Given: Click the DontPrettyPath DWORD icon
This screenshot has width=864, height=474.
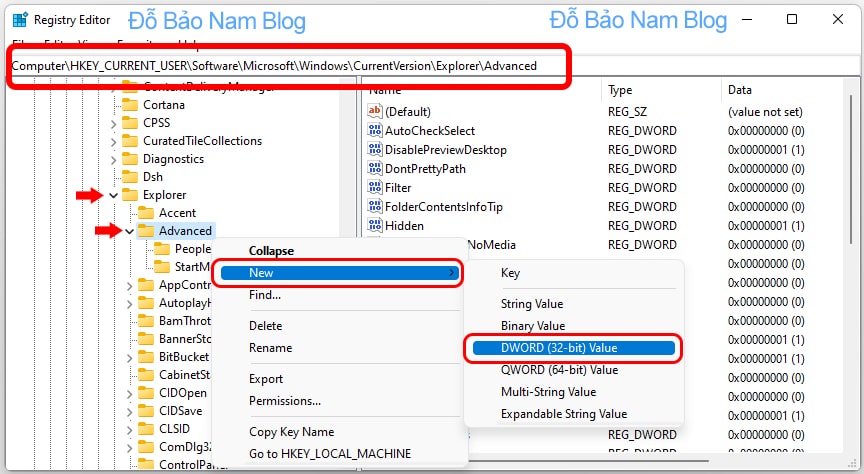Looking at the screenshot, I should click(x=375, y=169).
